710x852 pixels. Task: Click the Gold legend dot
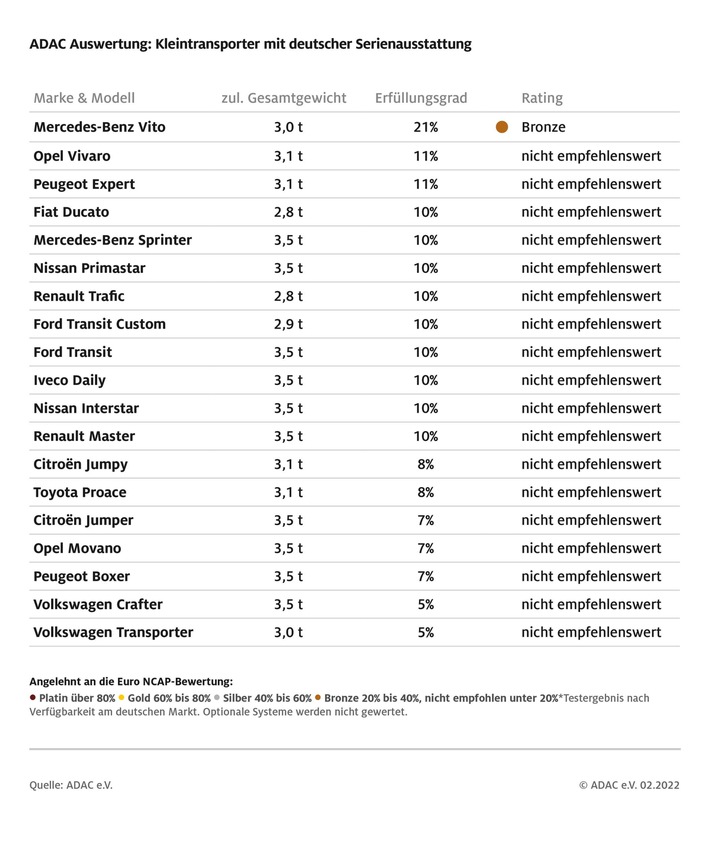pos(121,698)
